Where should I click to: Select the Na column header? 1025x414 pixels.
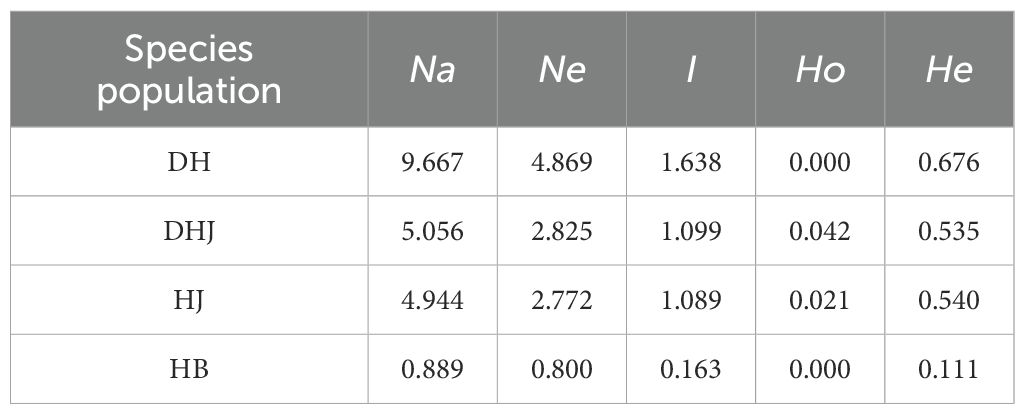432,70
